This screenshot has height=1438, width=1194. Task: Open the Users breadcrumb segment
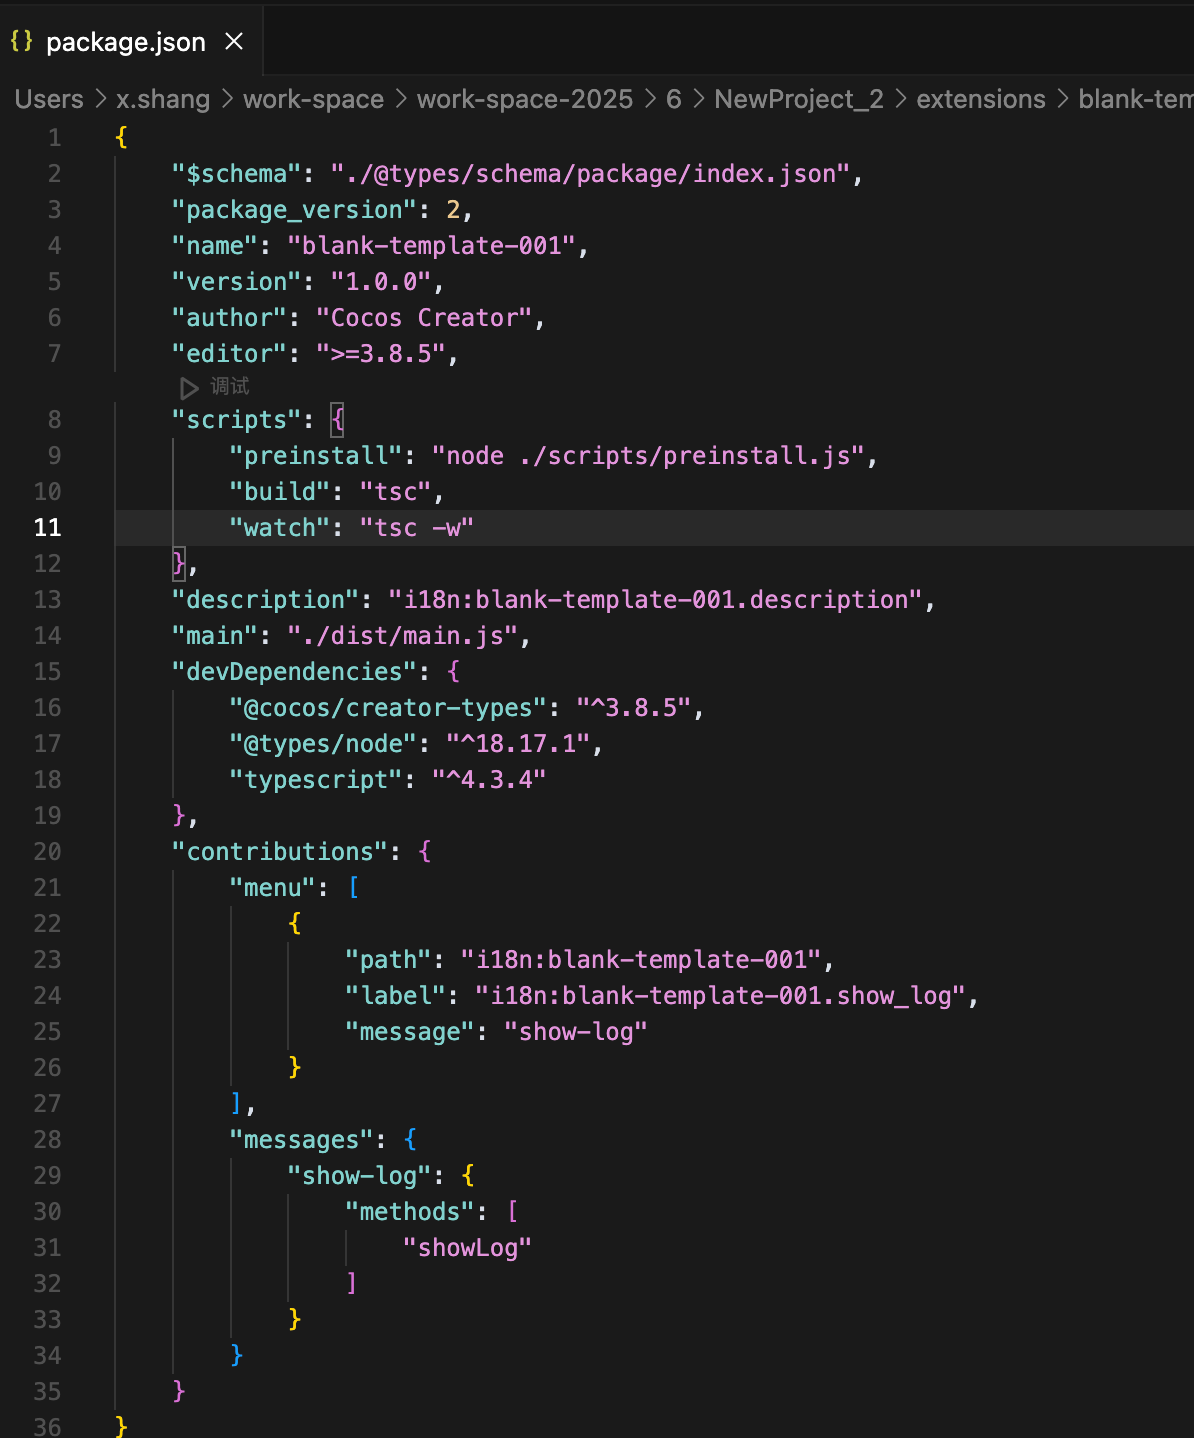pyautogui.click(x=49, y=99)
